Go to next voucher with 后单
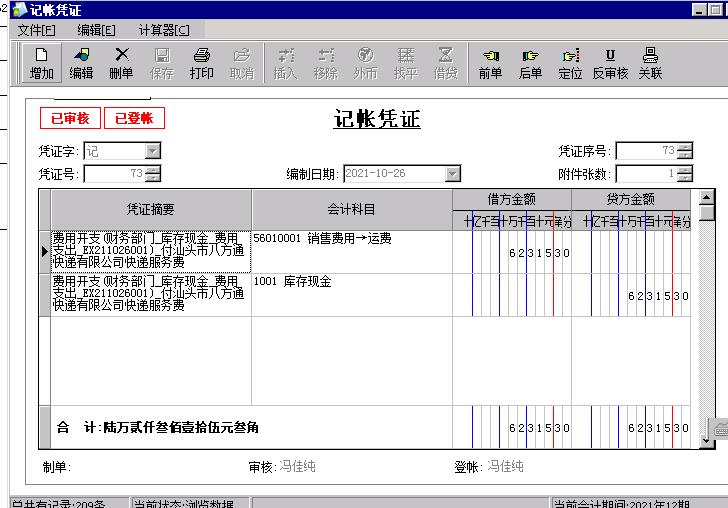728x508 pixels. pyautogui.click(x=530, y=63)
